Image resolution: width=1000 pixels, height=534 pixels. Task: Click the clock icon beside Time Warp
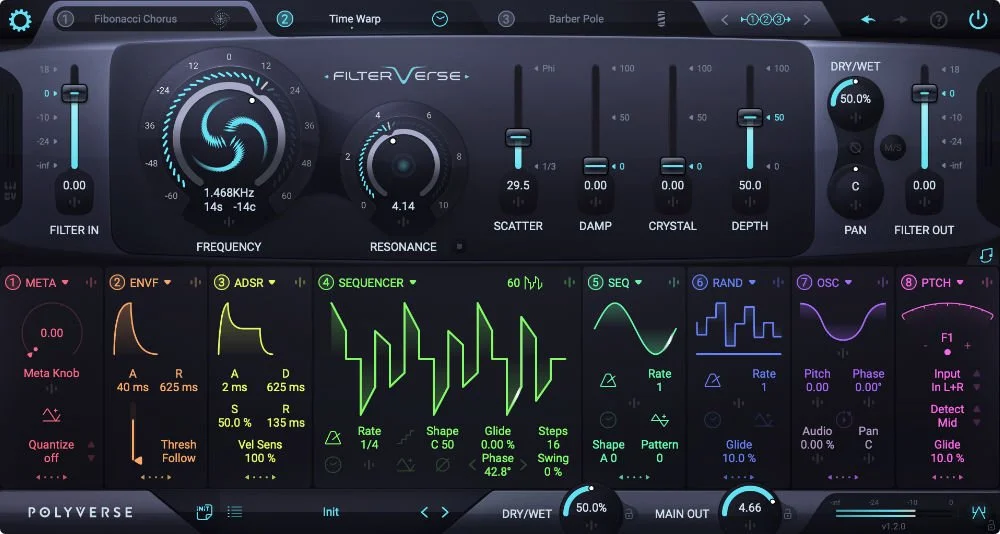440,19
